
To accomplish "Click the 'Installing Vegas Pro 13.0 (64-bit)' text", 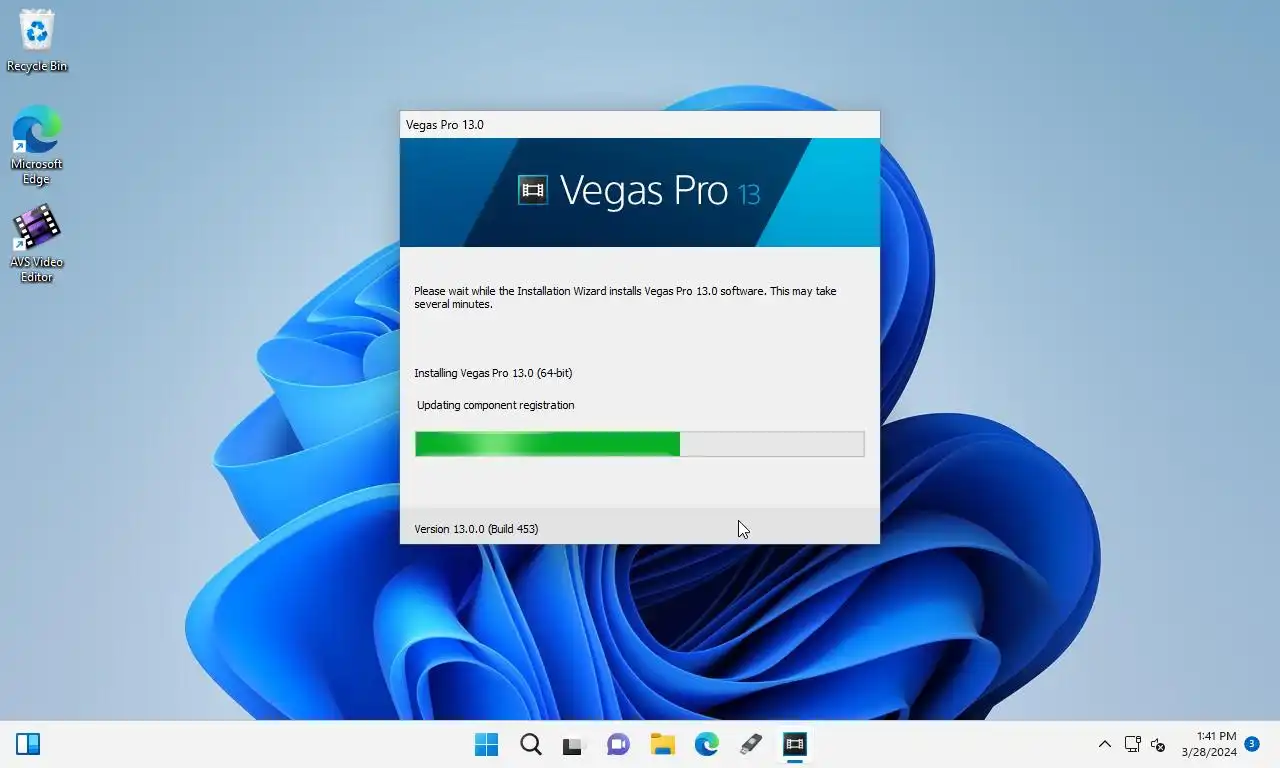I will click(x=493, y=373).
